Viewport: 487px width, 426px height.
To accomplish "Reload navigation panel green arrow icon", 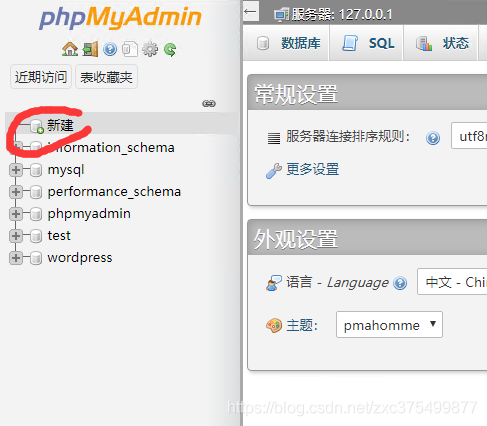I will pos(170,50).
